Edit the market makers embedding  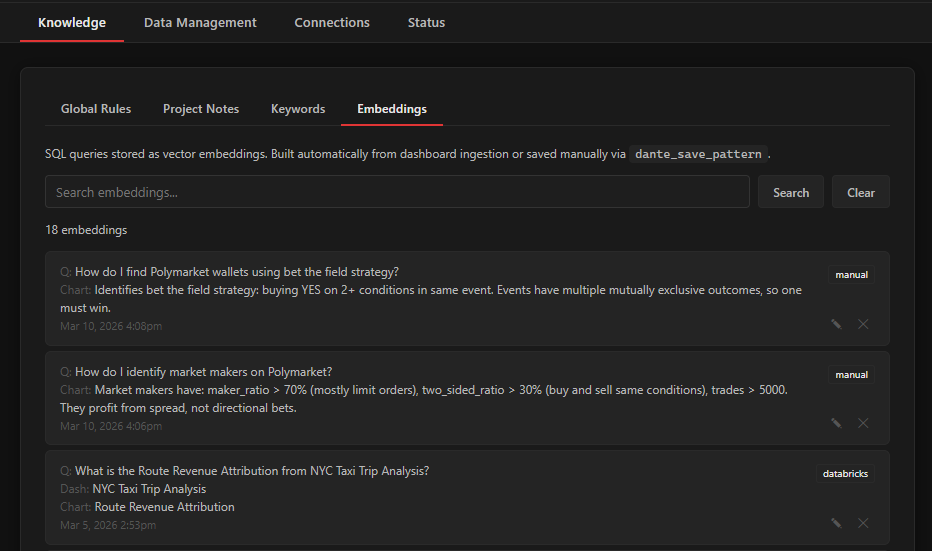click(x=836, y=423)
